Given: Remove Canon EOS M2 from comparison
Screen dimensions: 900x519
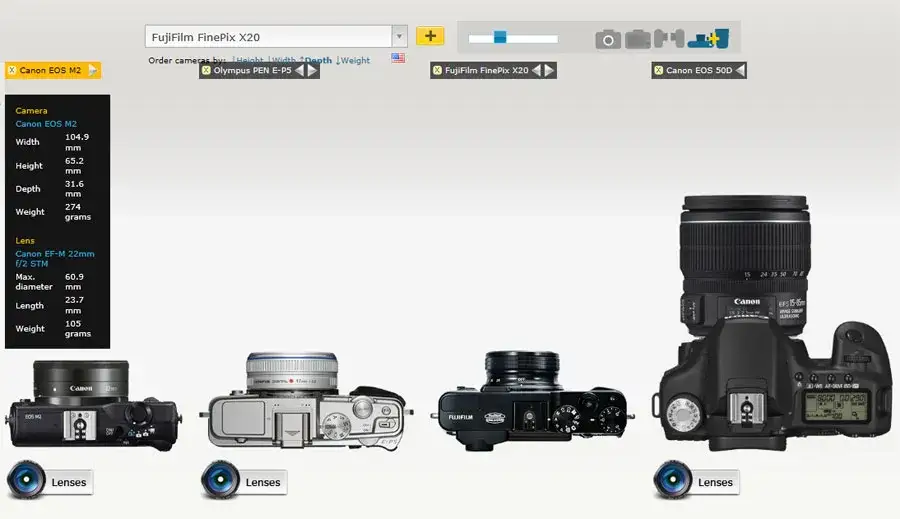Looking at the screenshot, I should pyautogui.click(x=12, y=71).
